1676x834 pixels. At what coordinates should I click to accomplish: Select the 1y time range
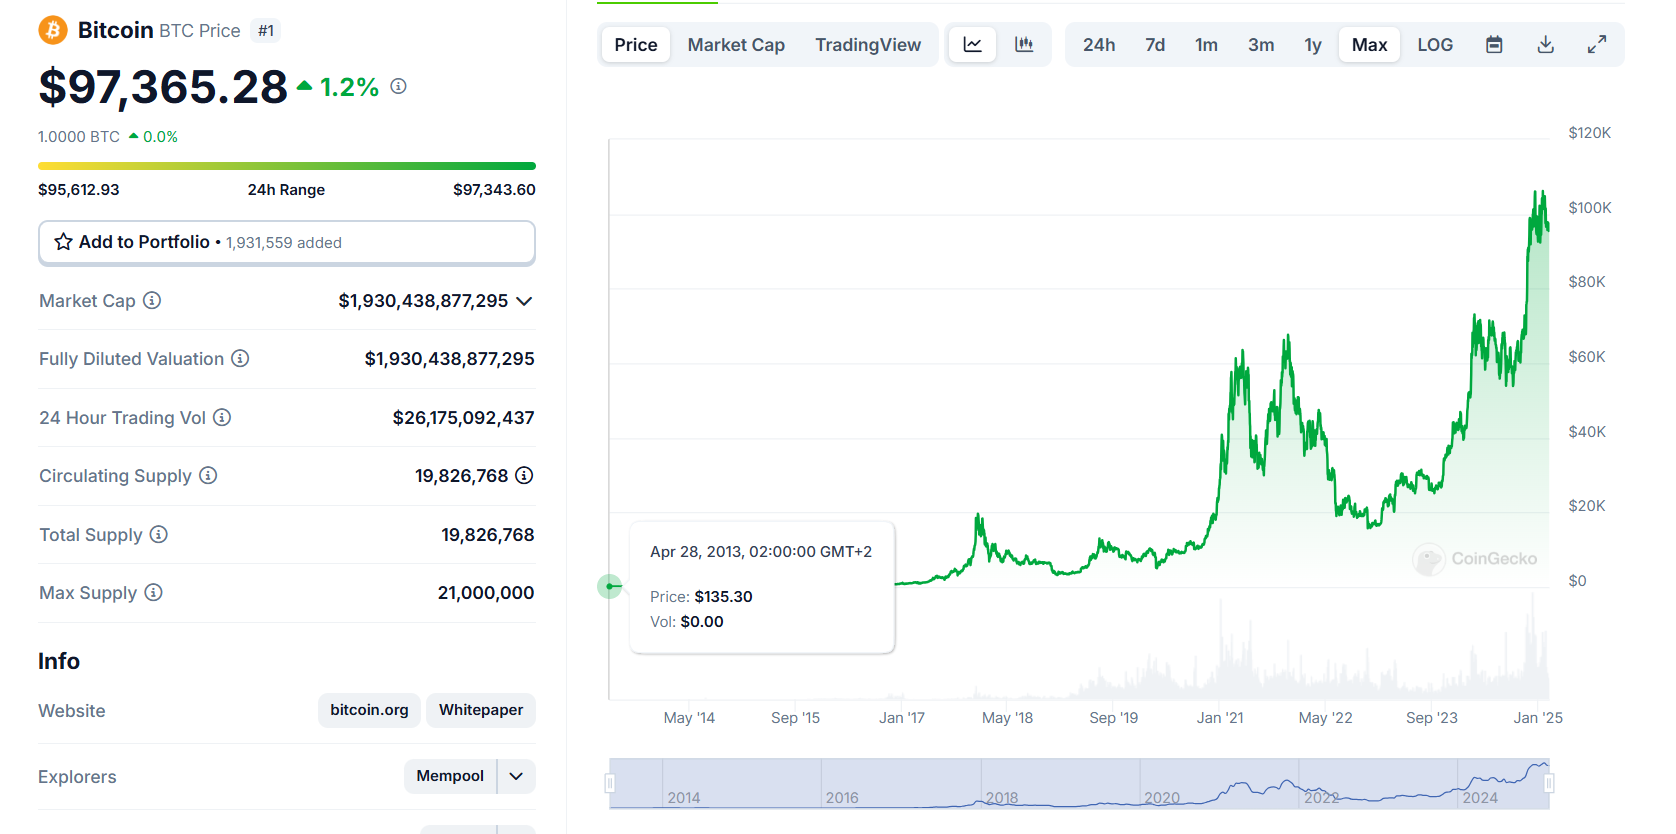(x=1312, y=45)
